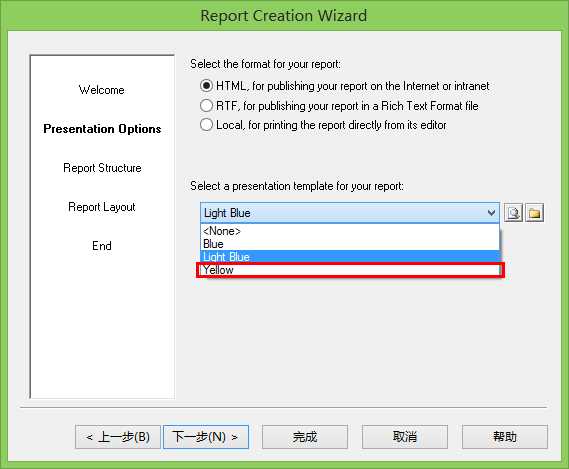Image resolution: width=569 pixels, height=469 pixels.
Task: Choose Yellow from the template list
Action: (x=350, y=270)
